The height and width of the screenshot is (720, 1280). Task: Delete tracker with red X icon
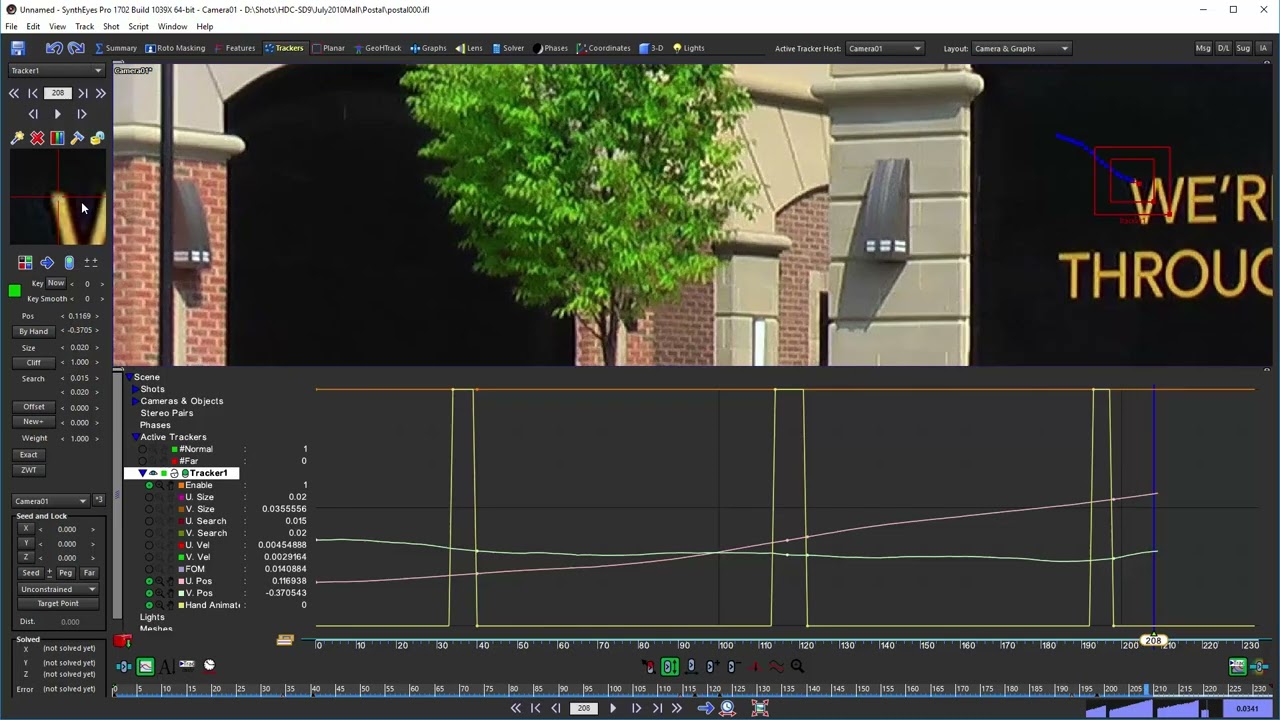[x=37, y=138]
